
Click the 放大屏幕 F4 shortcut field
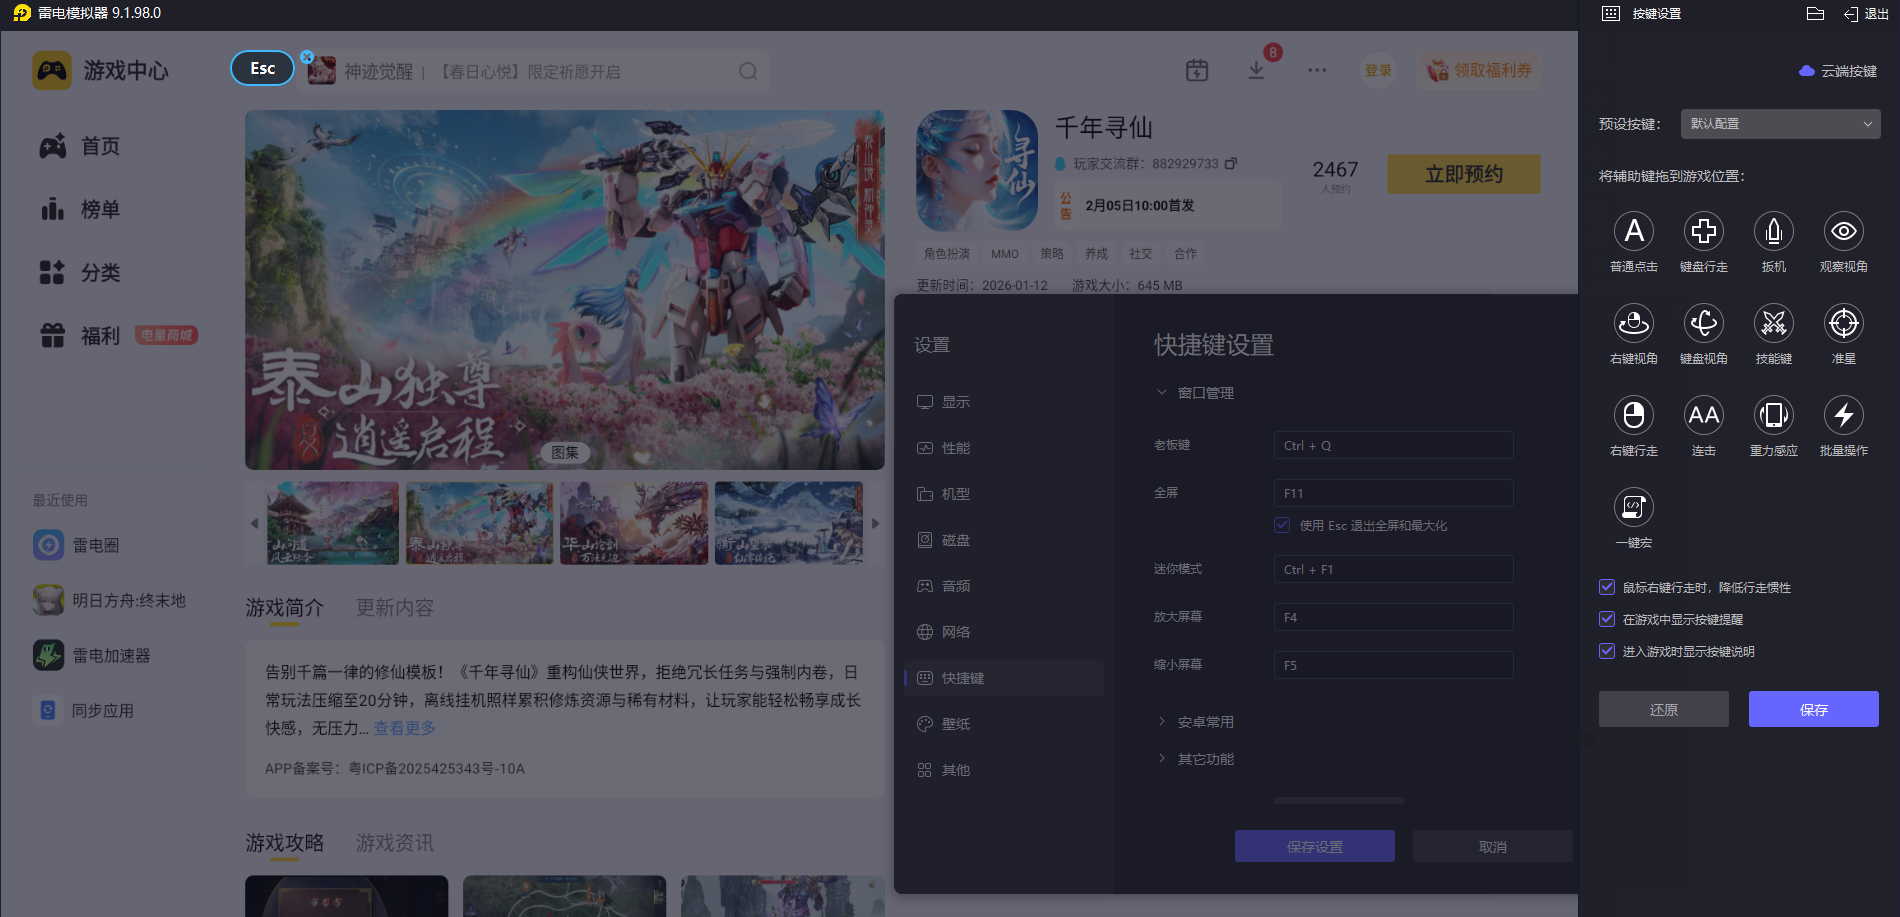[1393, 617]
